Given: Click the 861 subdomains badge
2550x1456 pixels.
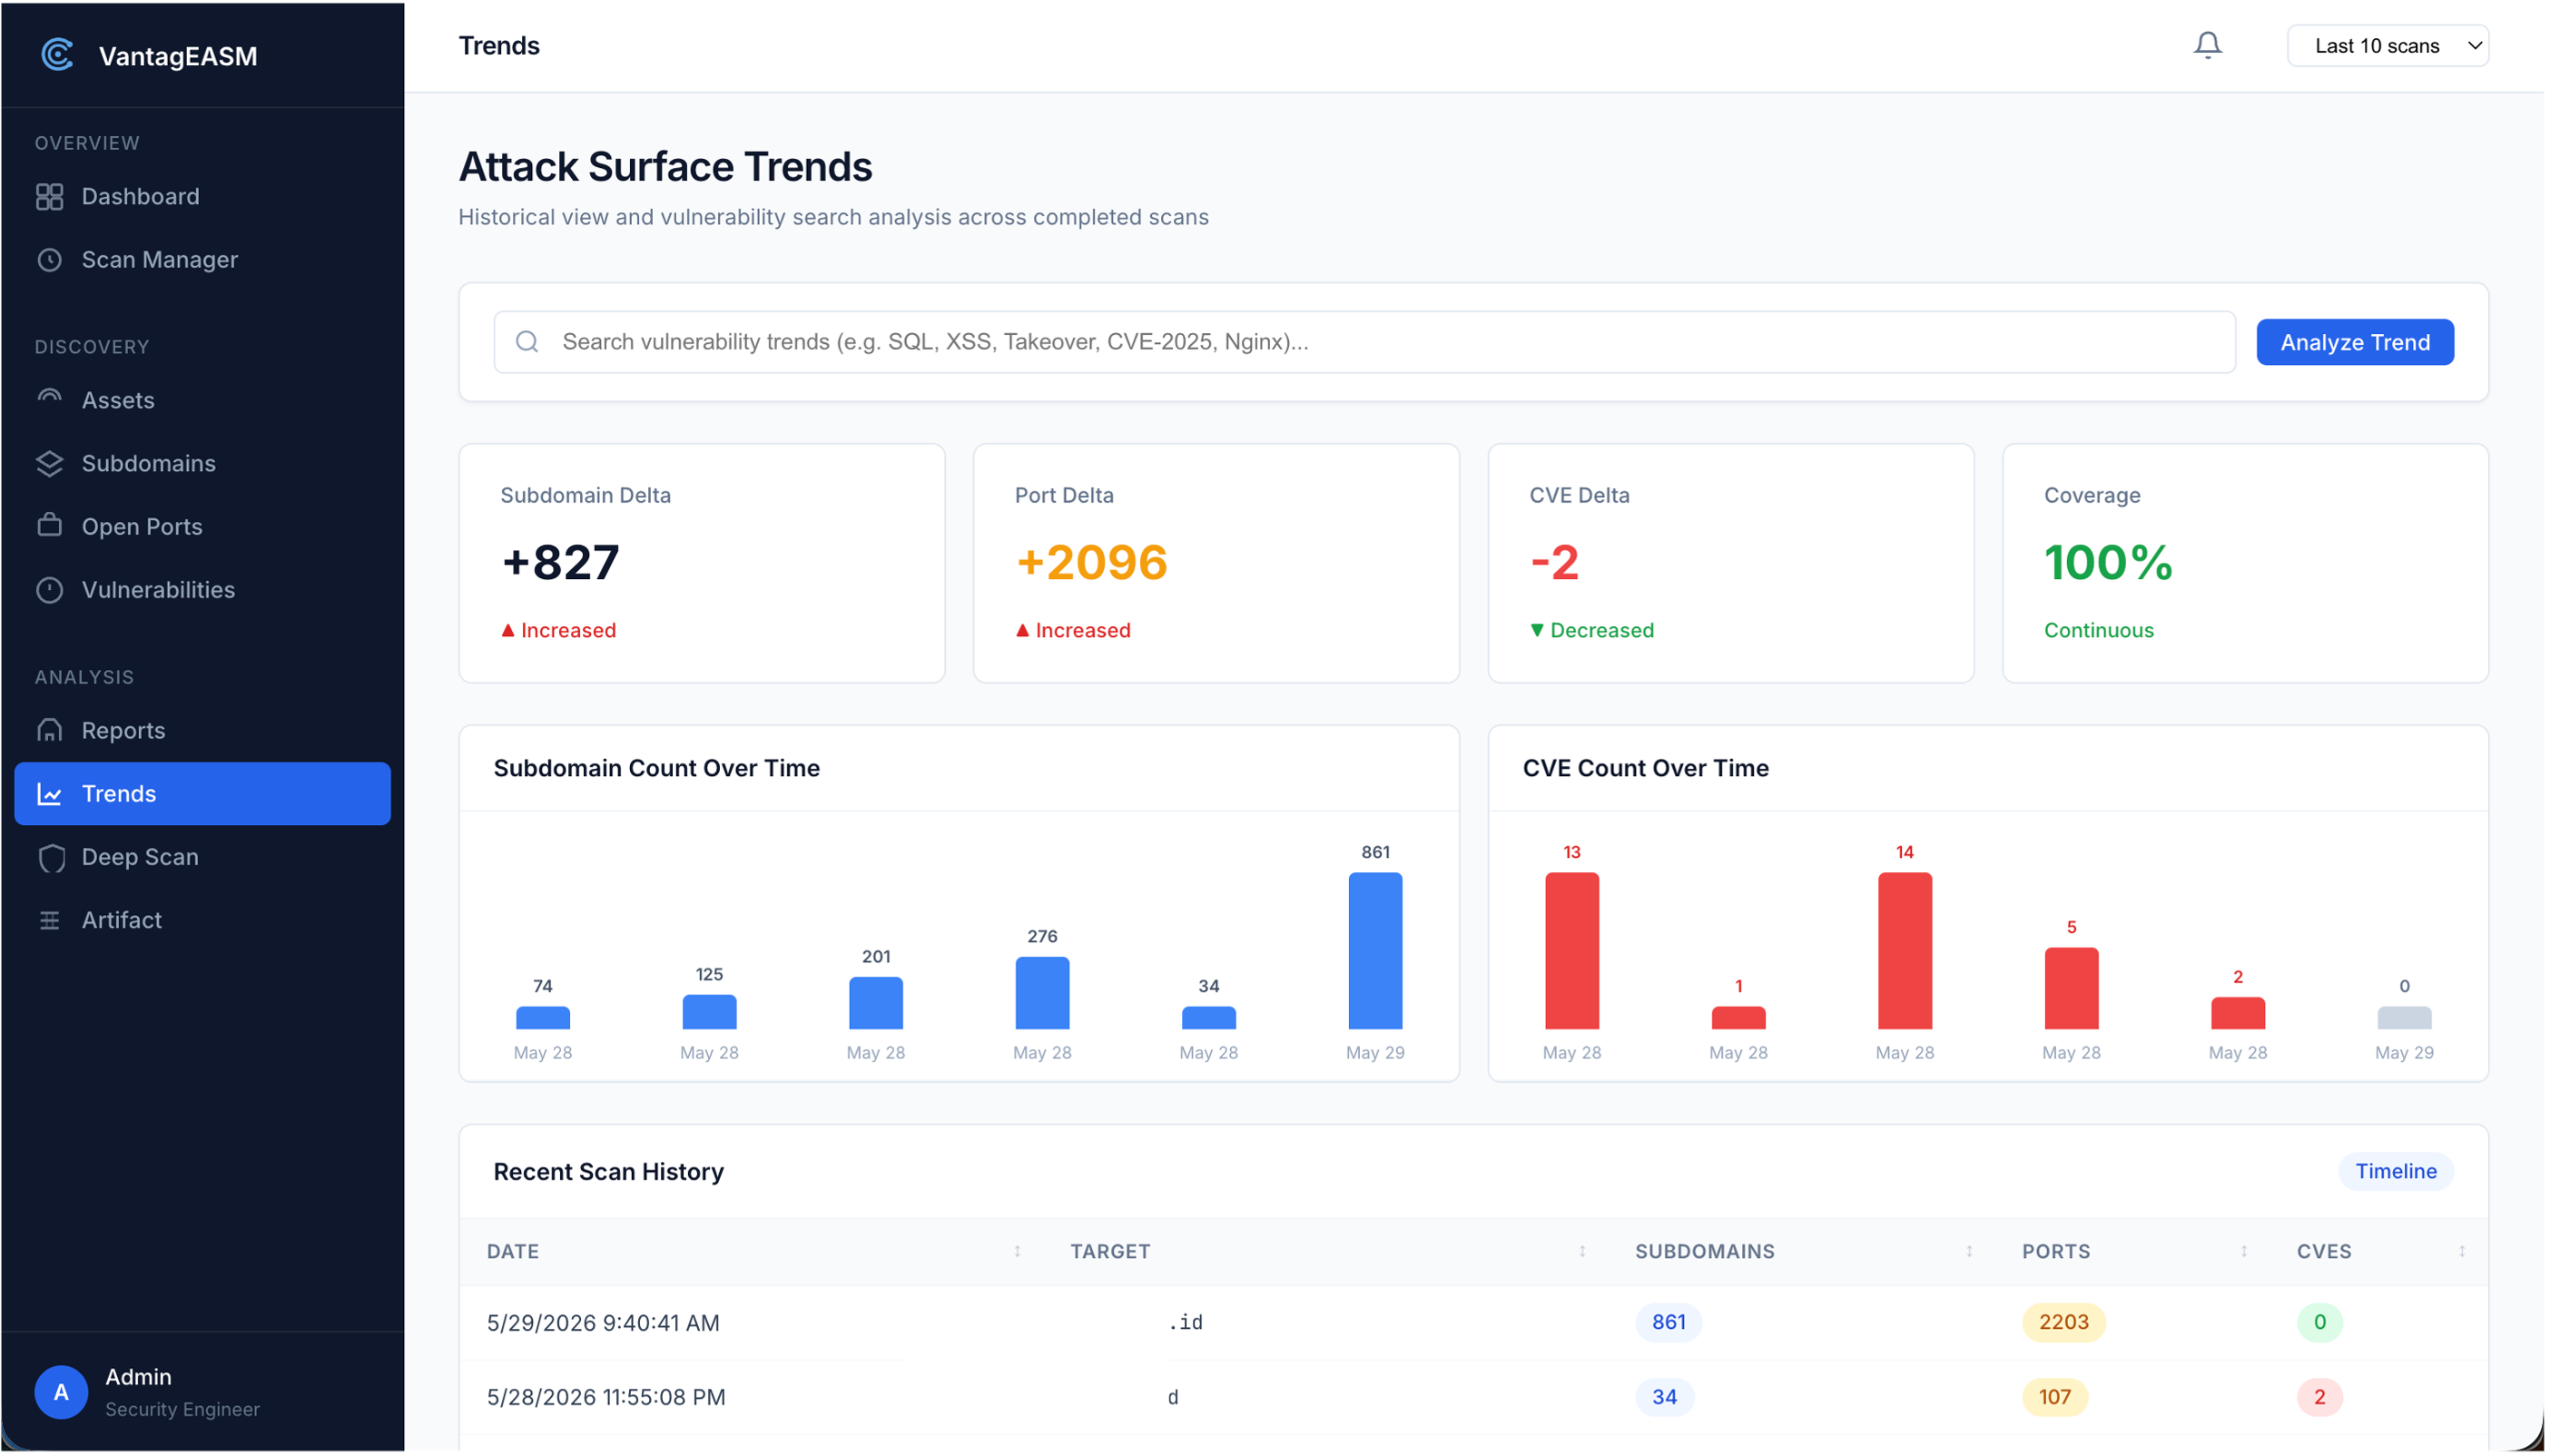Looking at the screenshot, I should tap(1668, 1322).
